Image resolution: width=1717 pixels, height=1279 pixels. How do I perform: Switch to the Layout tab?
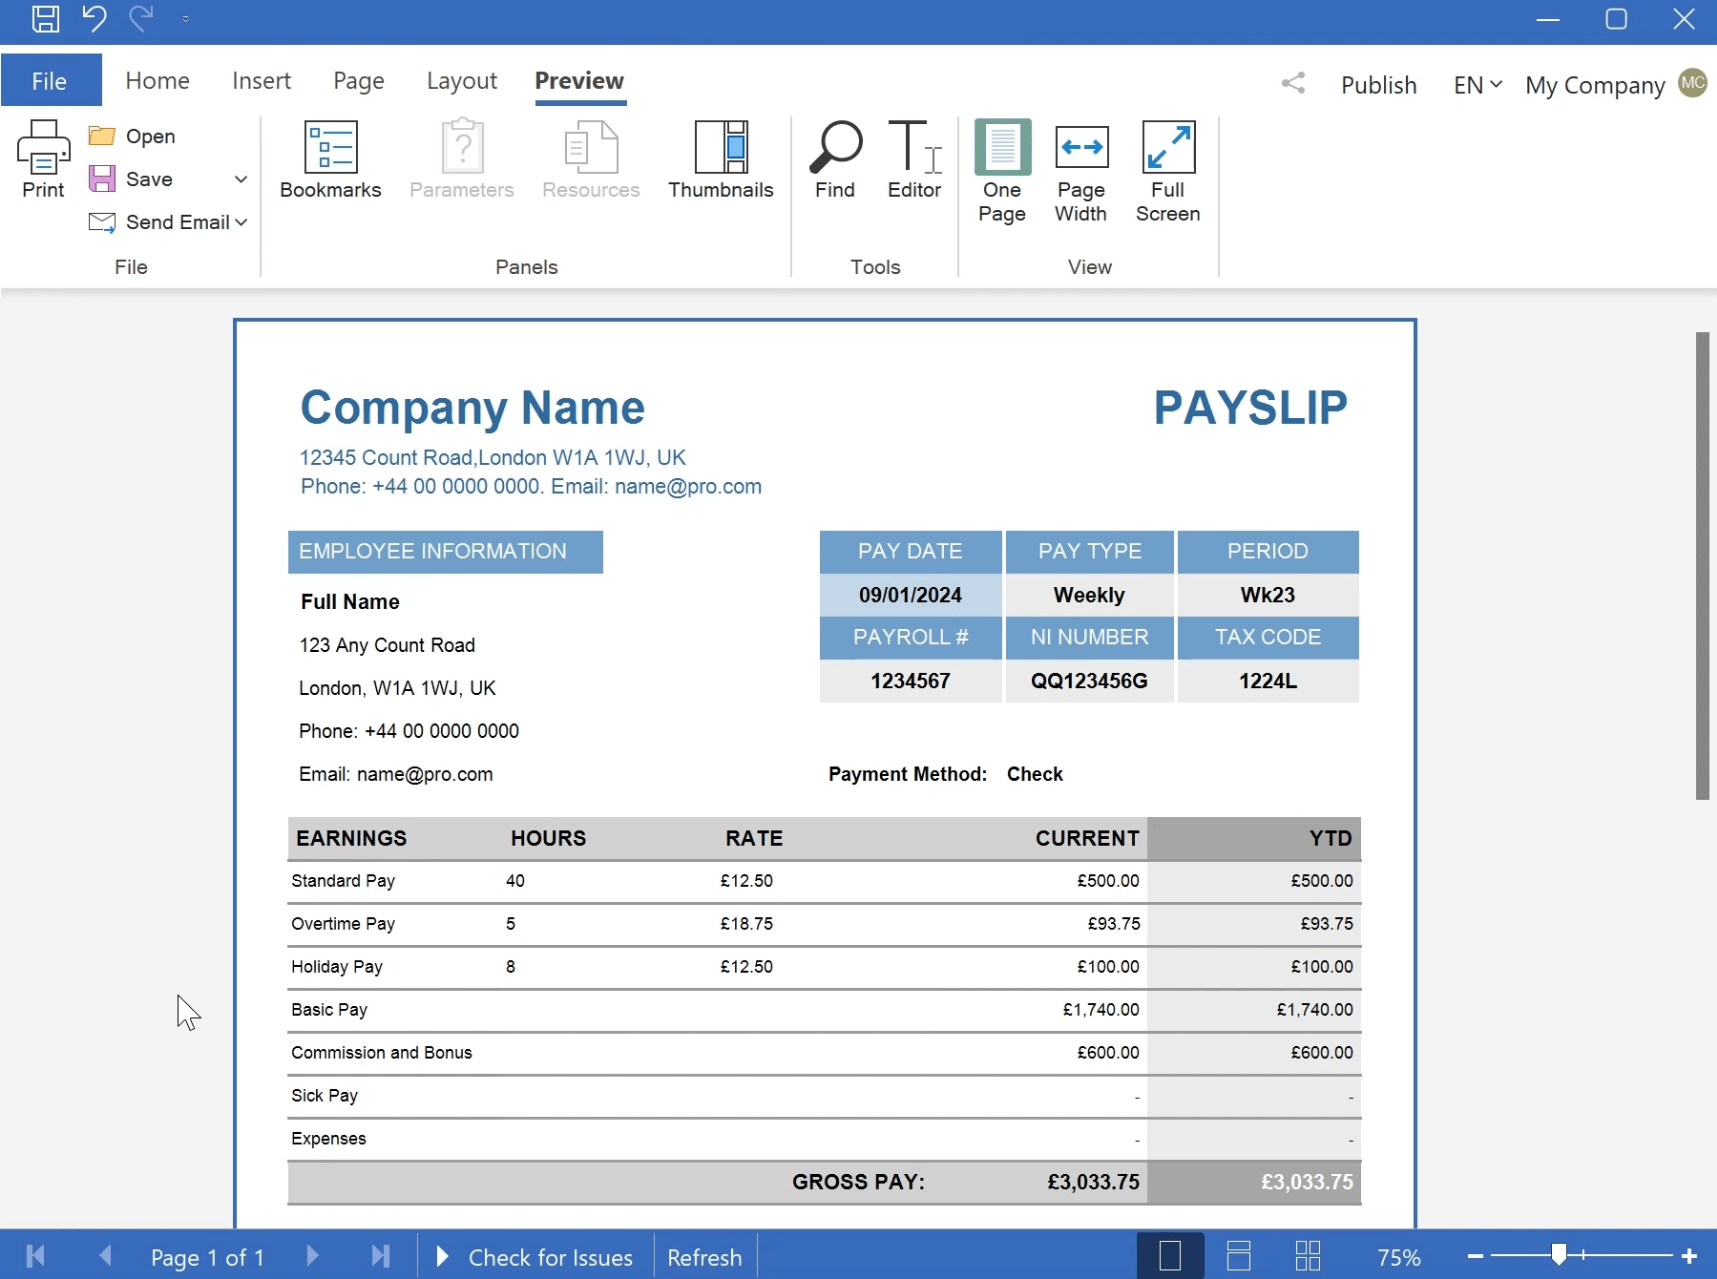point(461,81)
